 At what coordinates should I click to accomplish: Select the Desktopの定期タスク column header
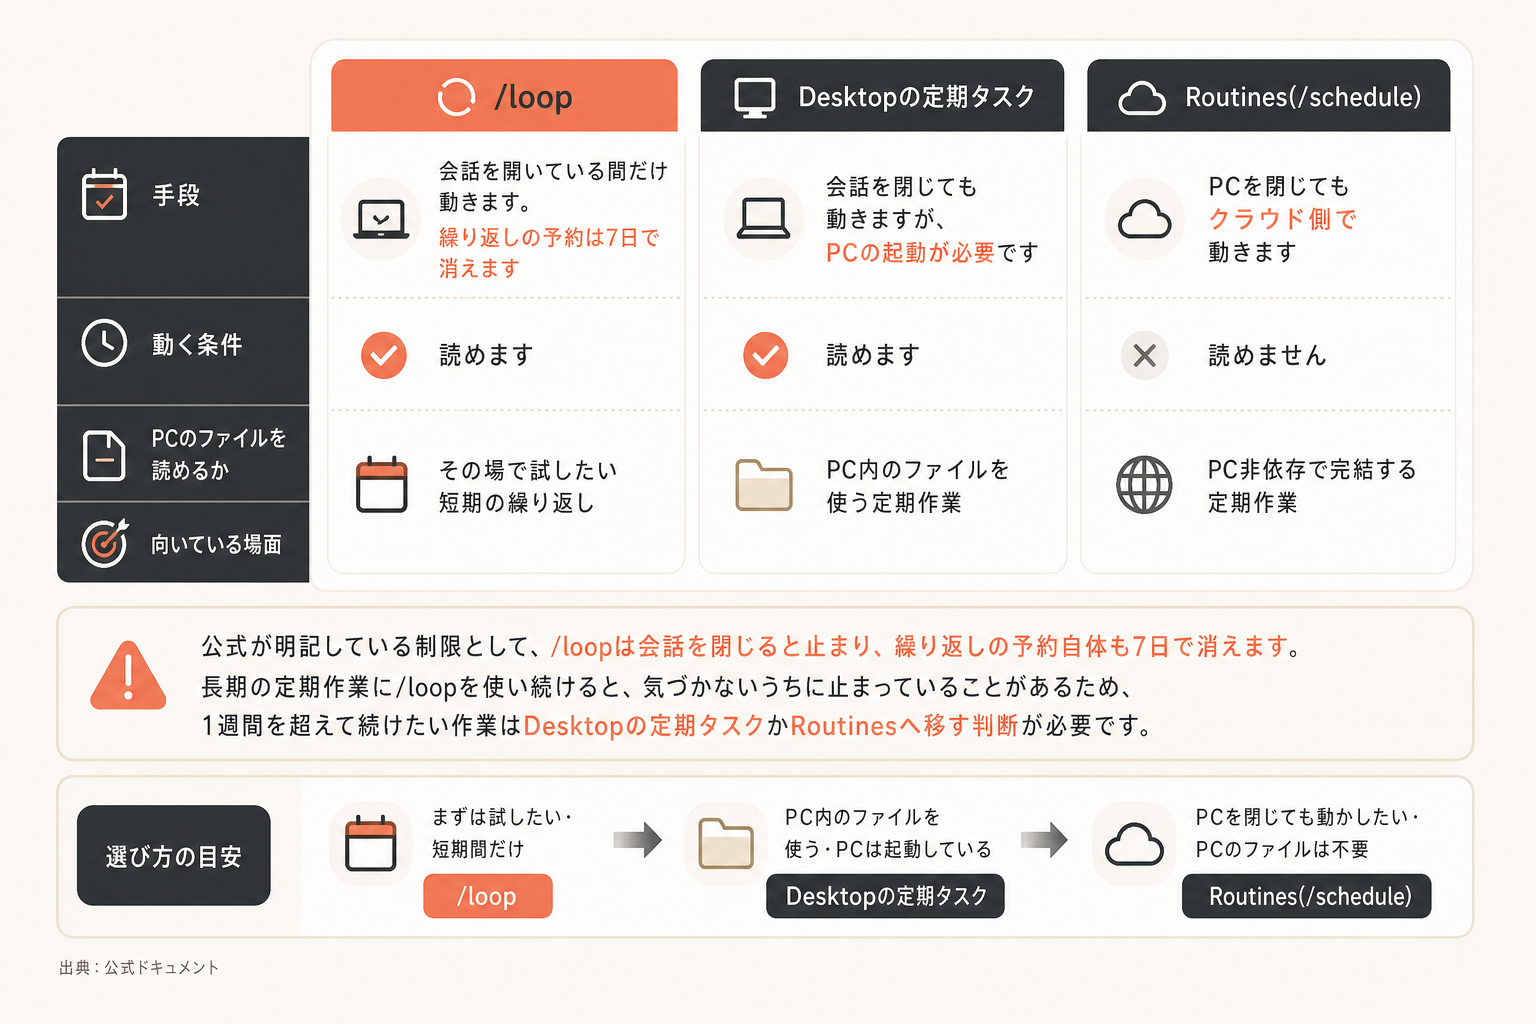[882, 96]
